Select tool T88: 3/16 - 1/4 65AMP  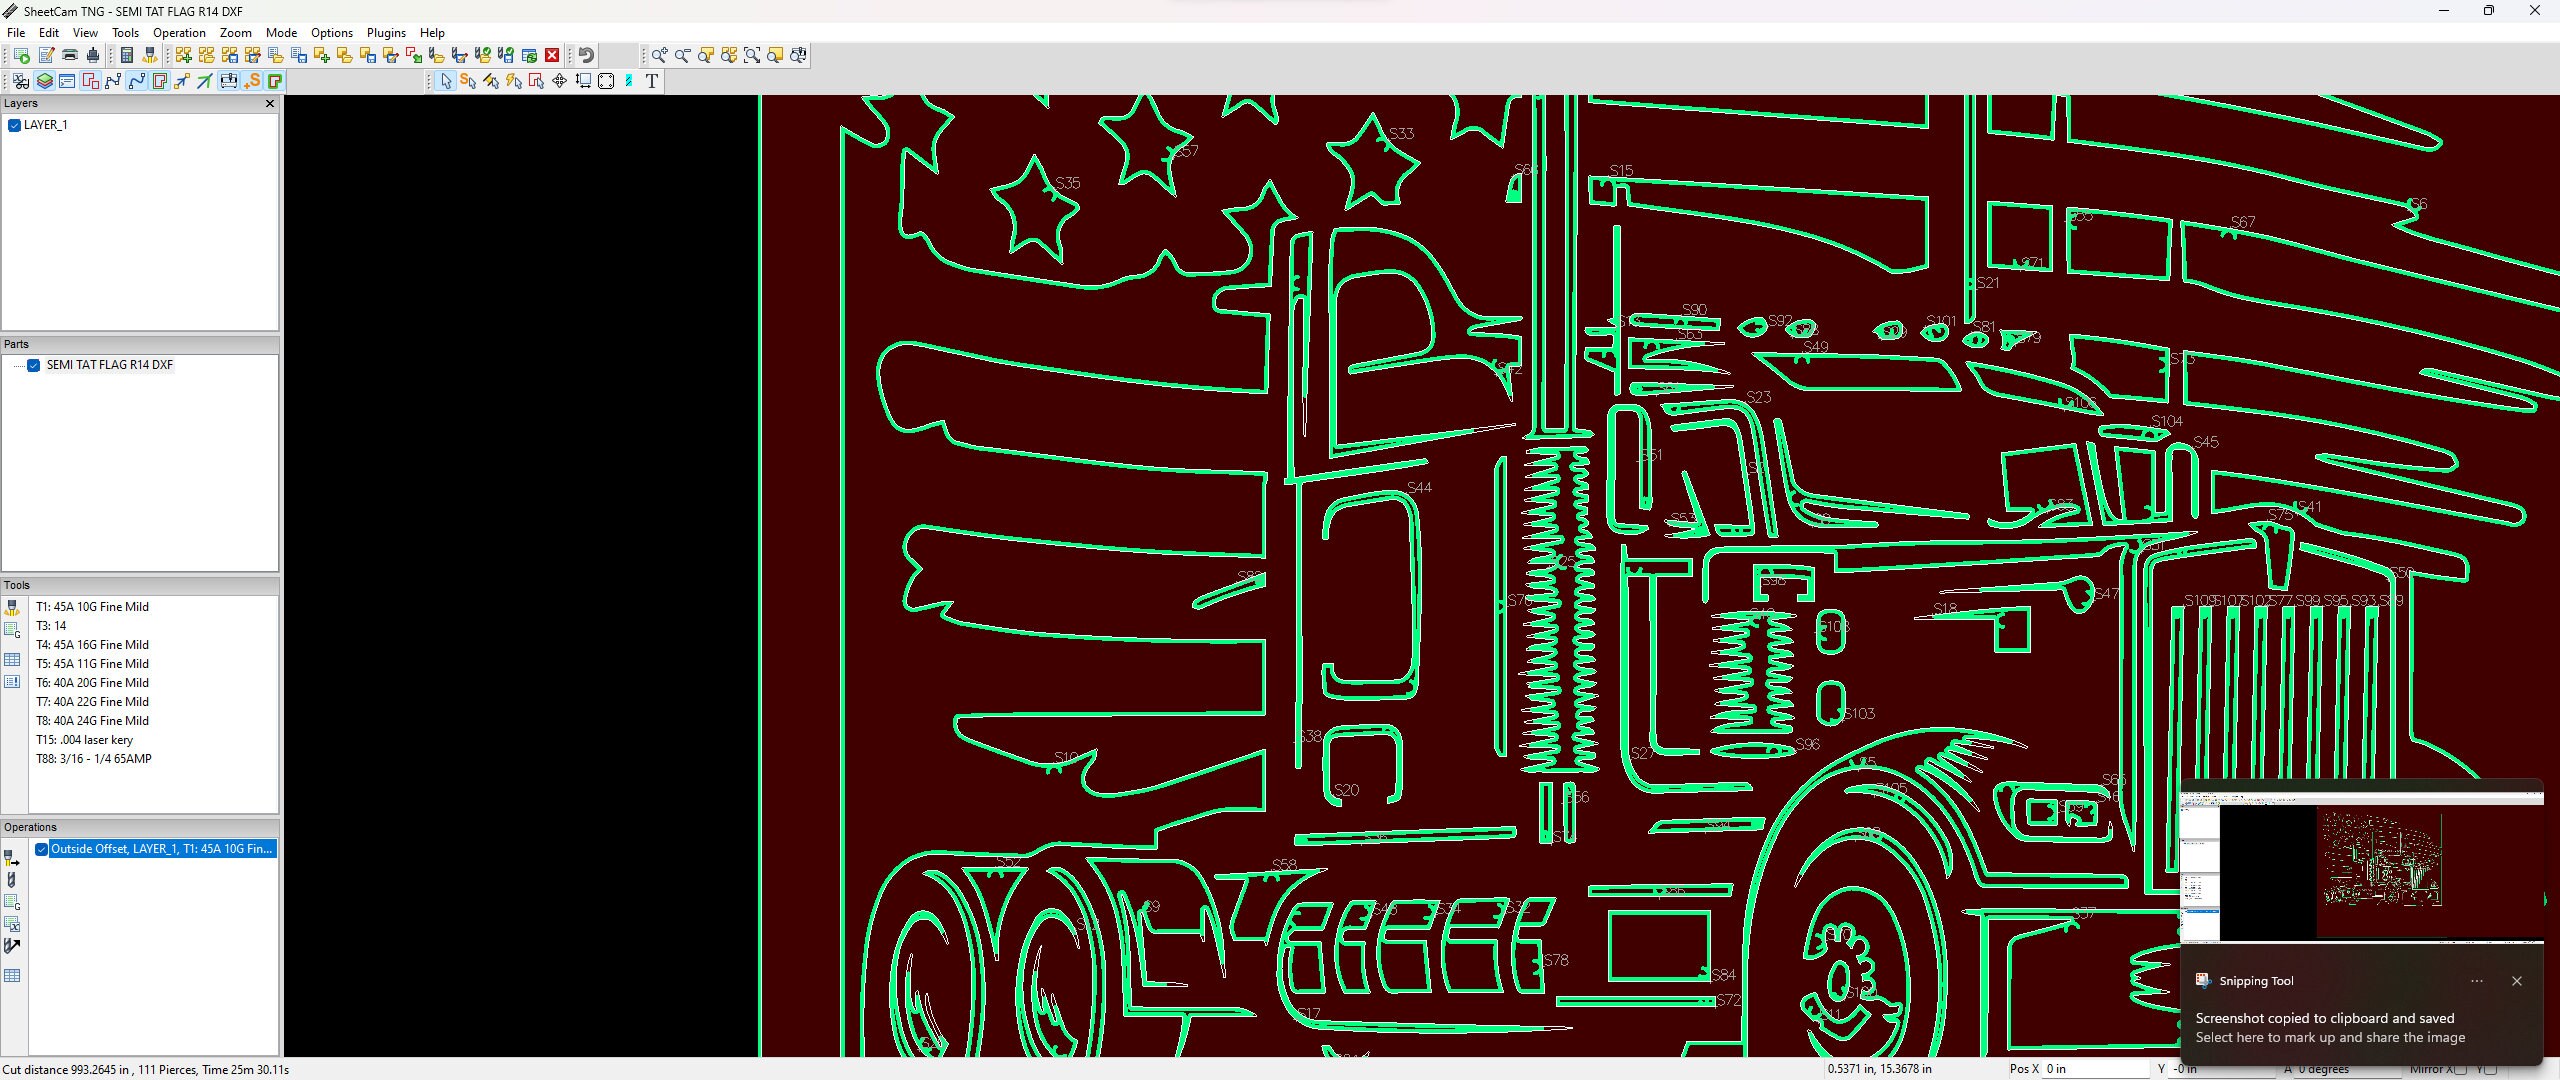pyautogui.click(x=93, y=759)
